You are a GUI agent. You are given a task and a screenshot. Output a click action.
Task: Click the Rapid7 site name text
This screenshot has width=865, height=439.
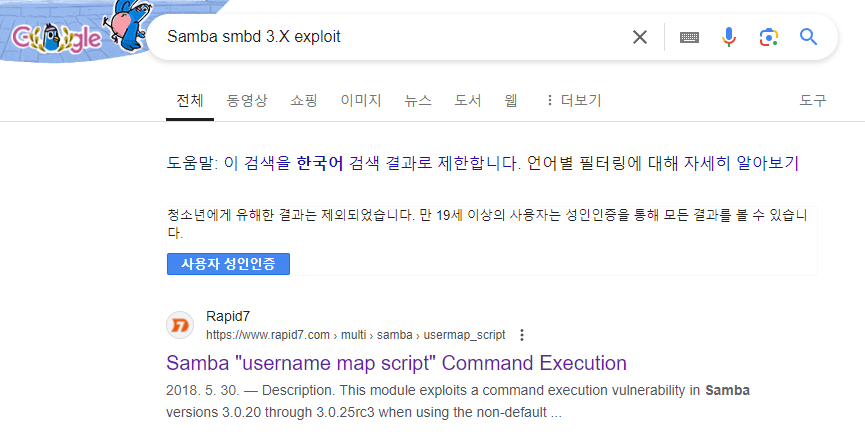[x=228, y=316]
